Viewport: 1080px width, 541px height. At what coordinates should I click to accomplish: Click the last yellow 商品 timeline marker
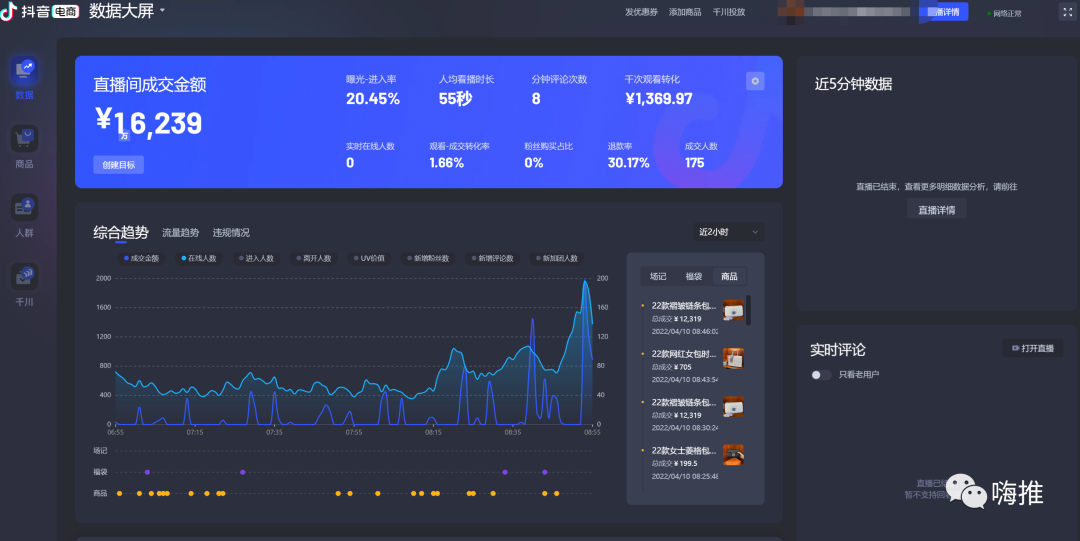[x=557, y=493]
